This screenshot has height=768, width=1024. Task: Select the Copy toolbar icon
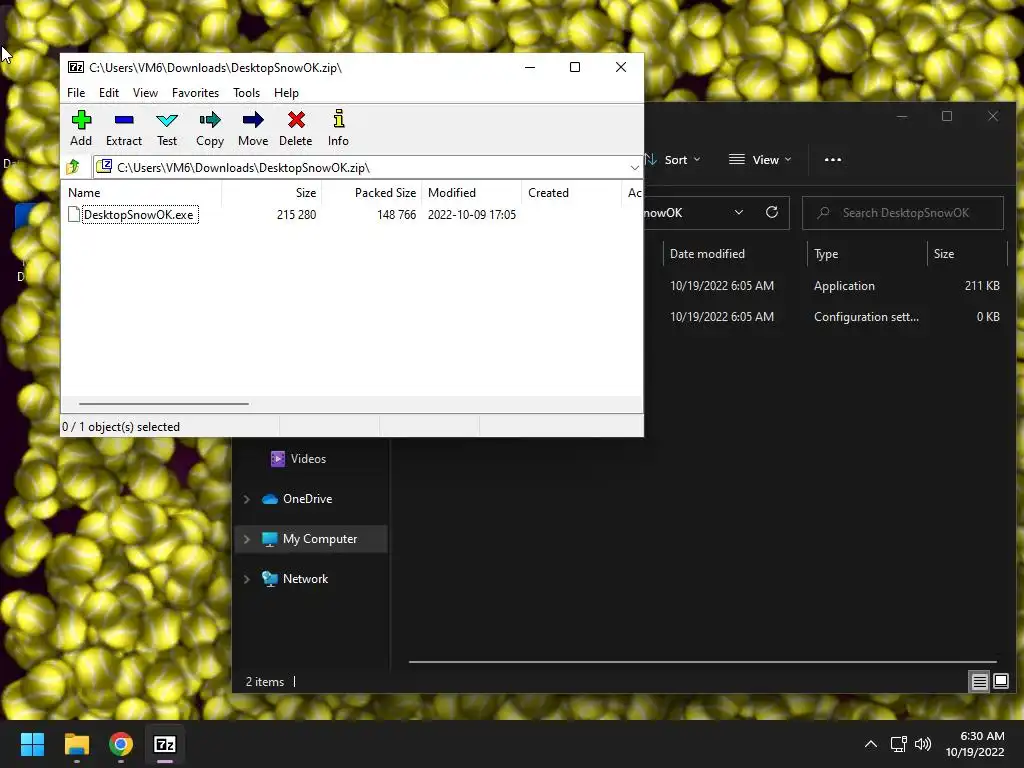pyautogui.click(x=210, y=128)
